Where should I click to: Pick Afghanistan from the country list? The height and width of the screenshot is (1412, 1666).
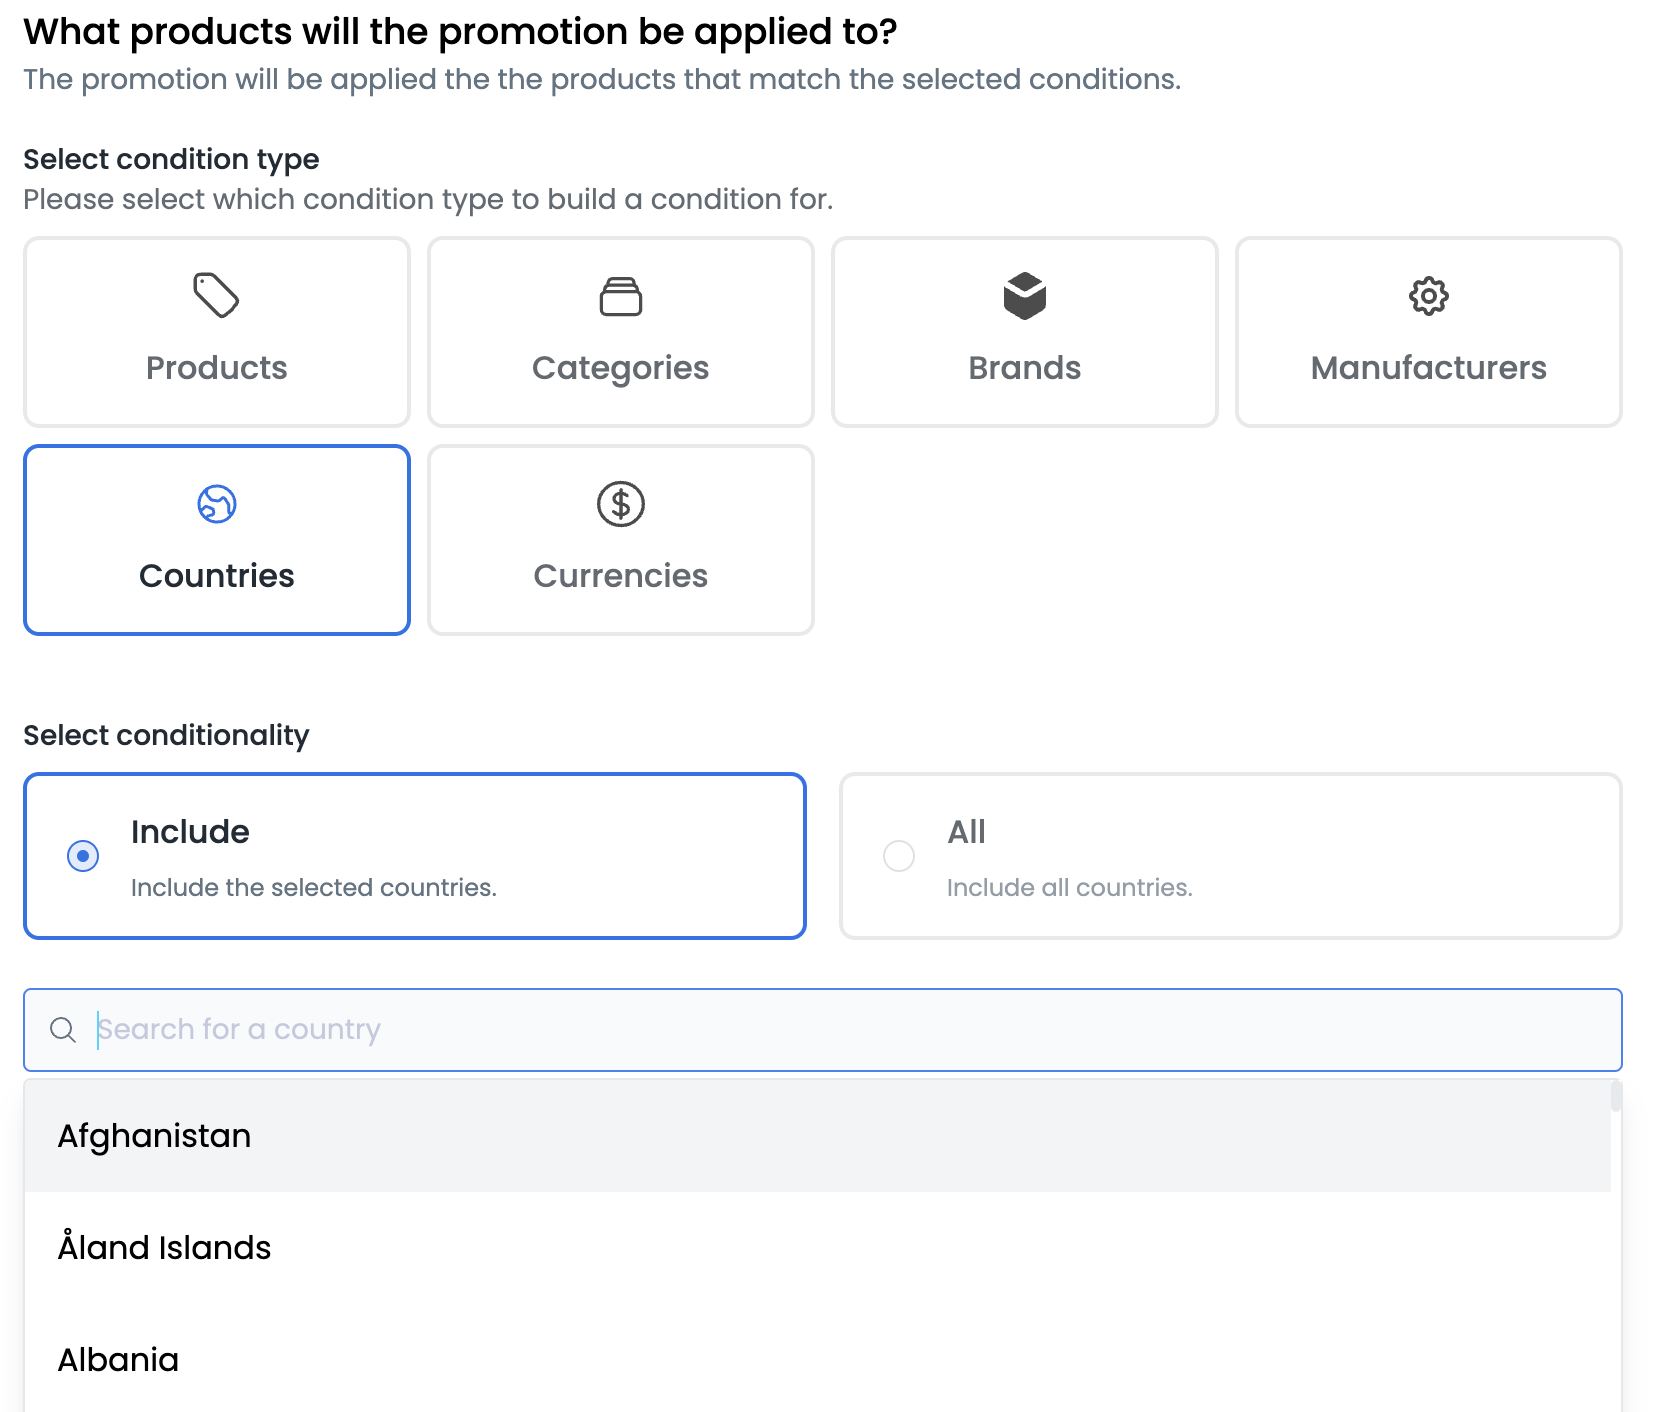(x=817, y=1136)
